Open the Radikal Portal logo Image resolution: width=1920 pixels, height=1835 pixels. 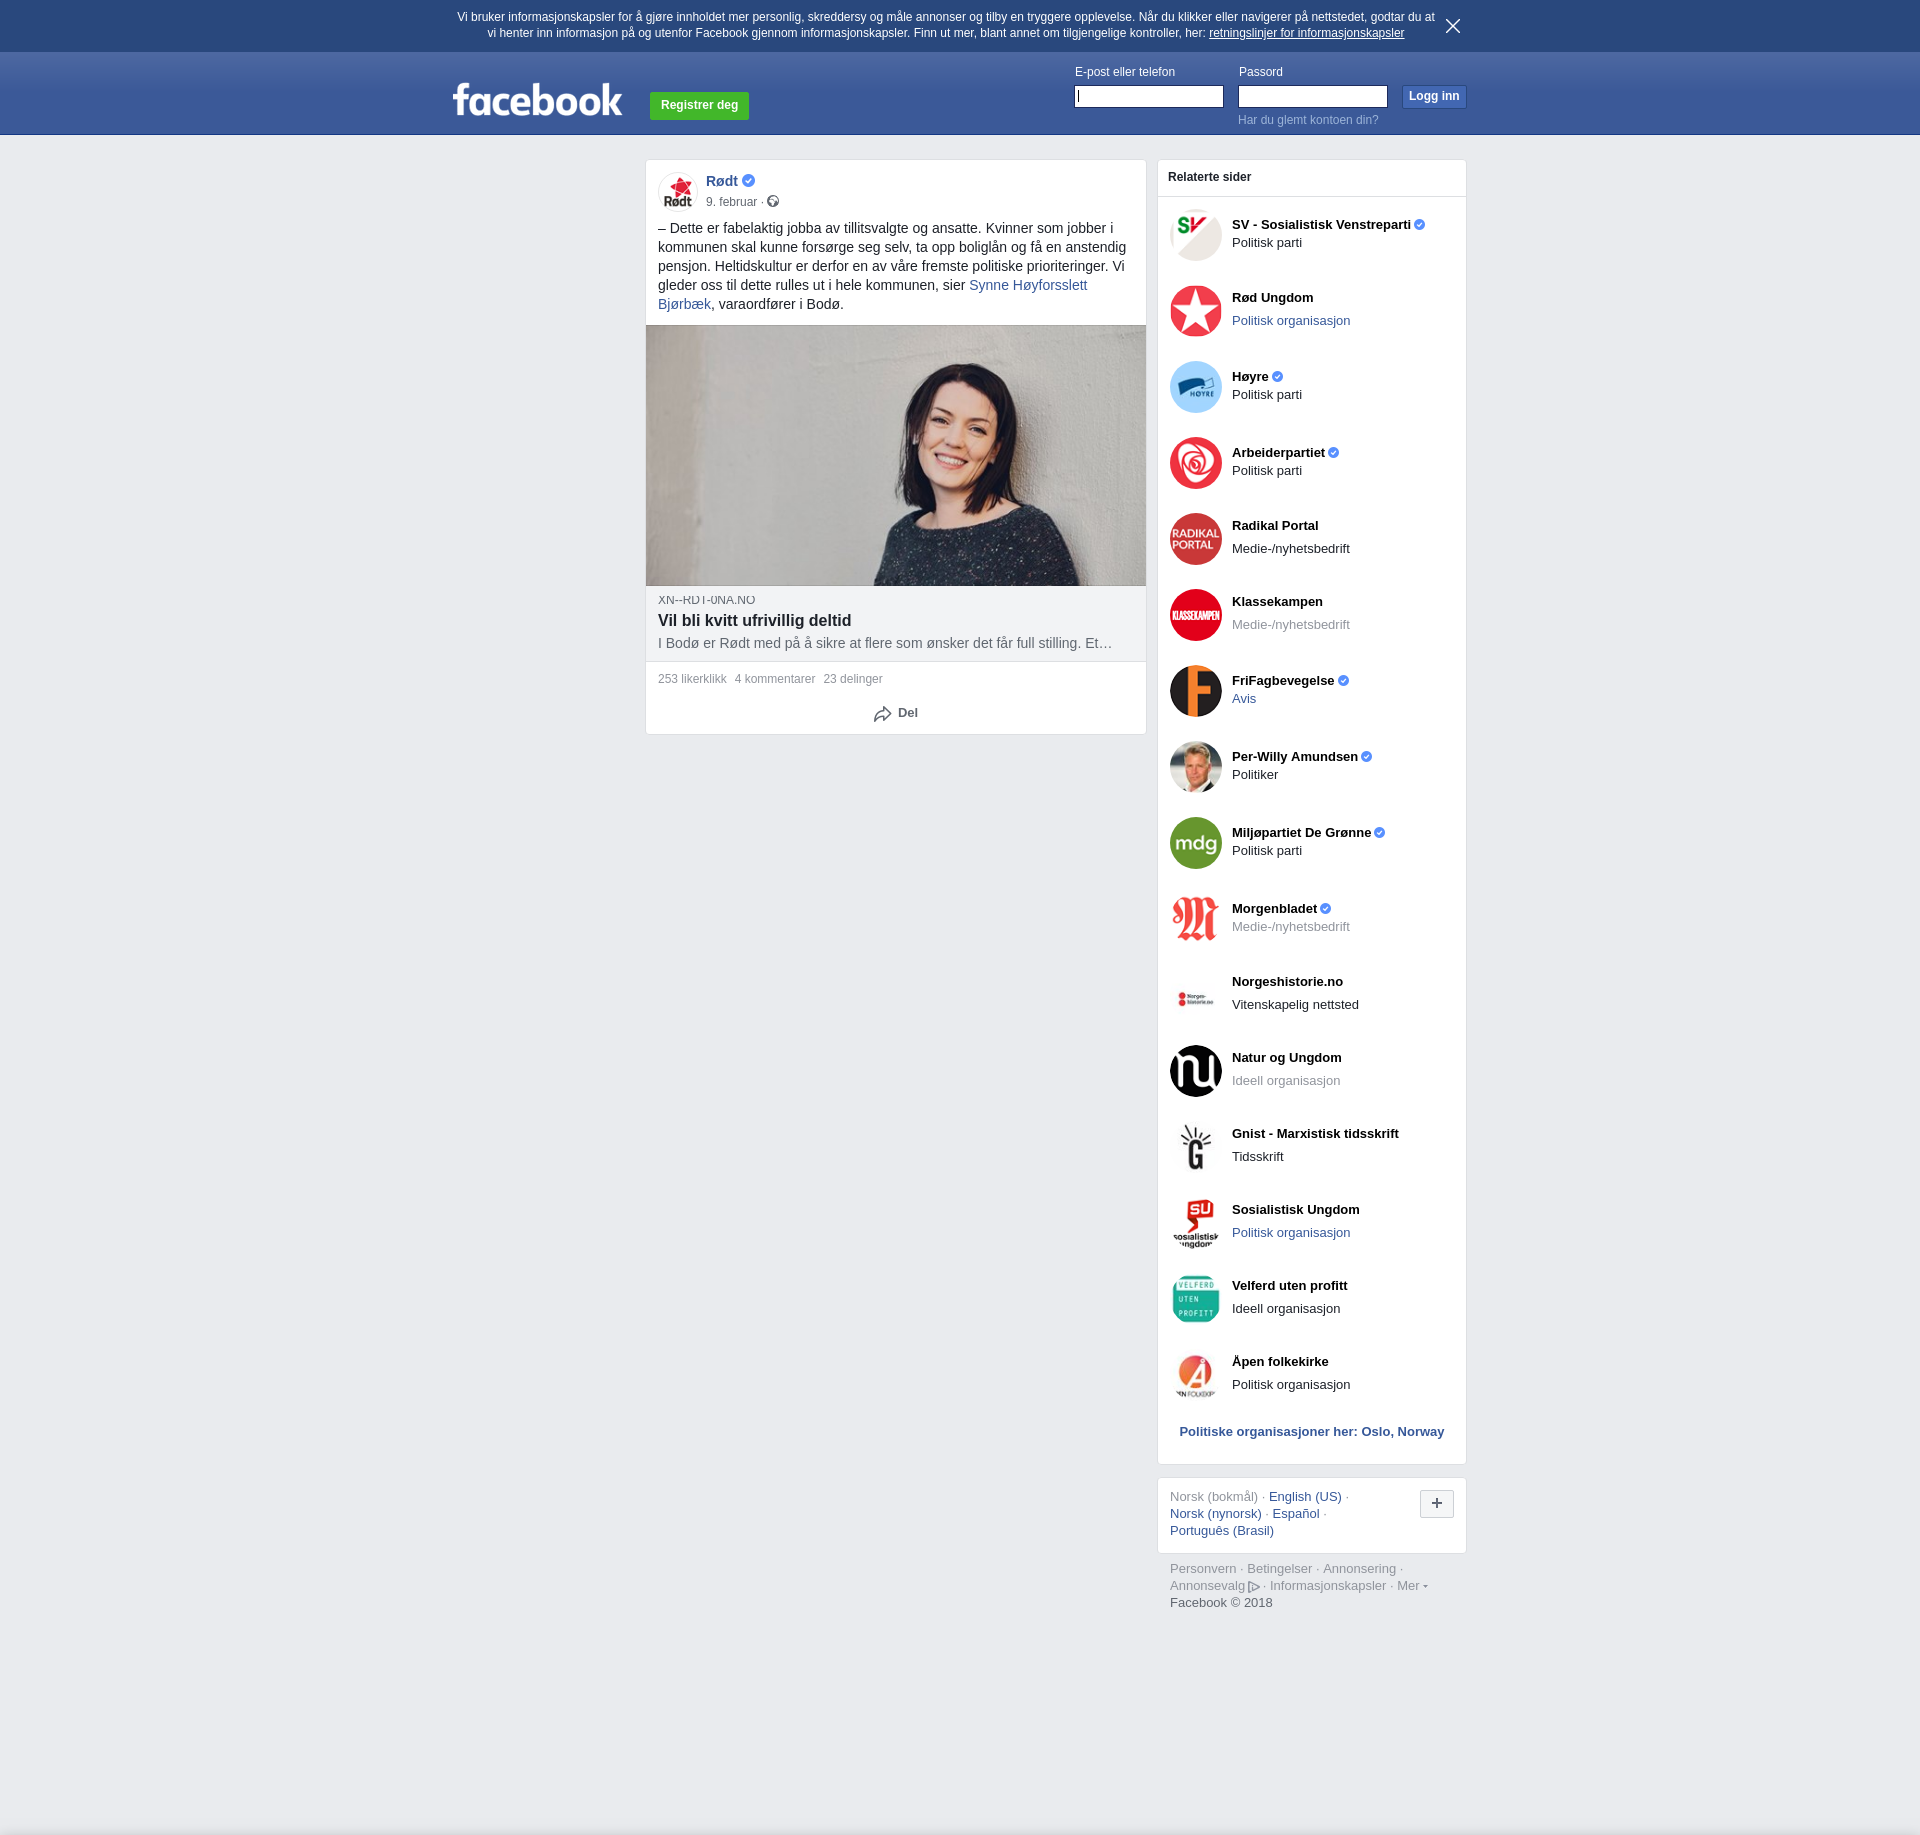[1196, 539]
